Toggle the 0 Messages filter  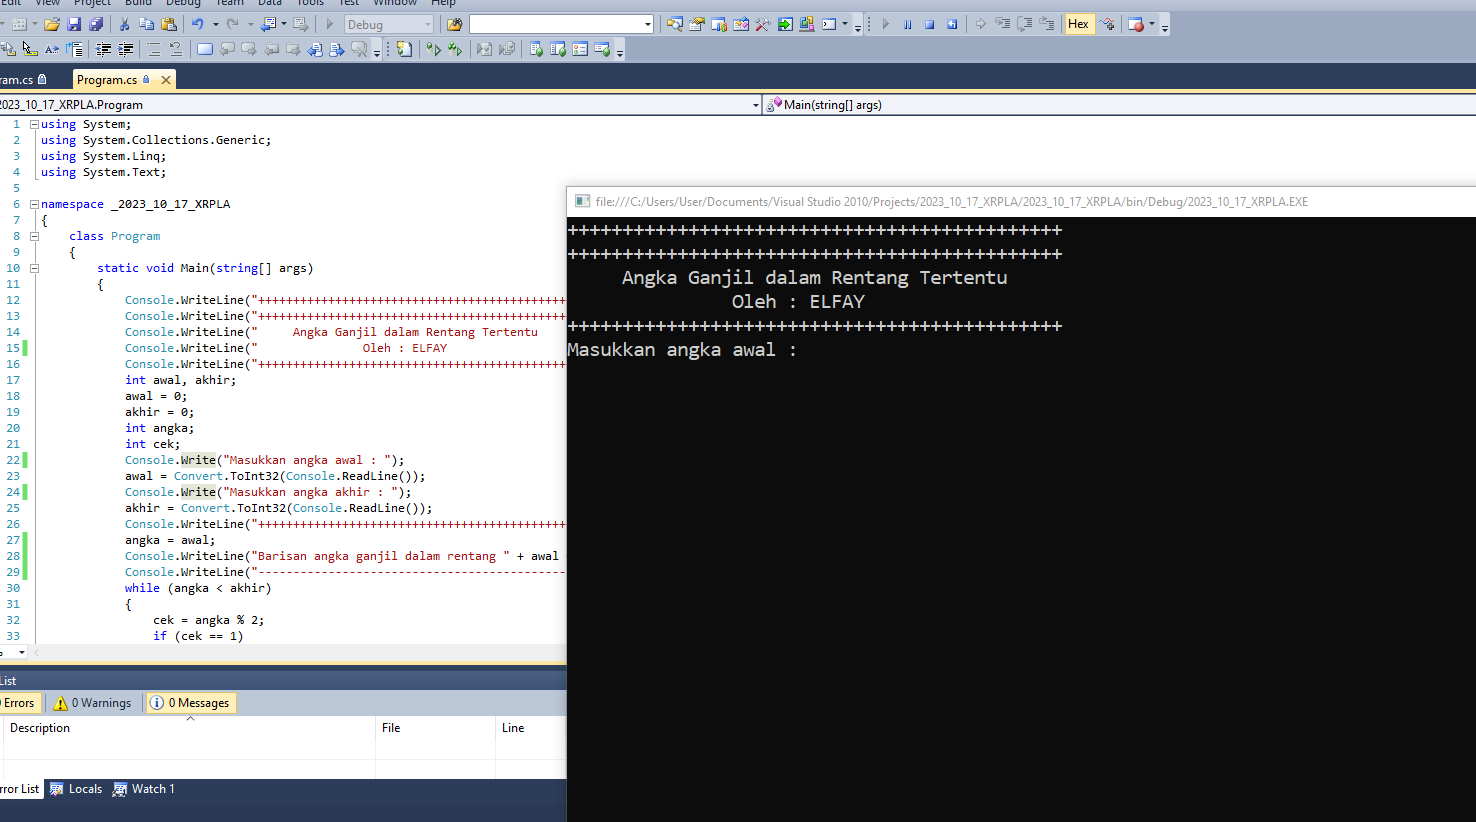tap(190, 703)
